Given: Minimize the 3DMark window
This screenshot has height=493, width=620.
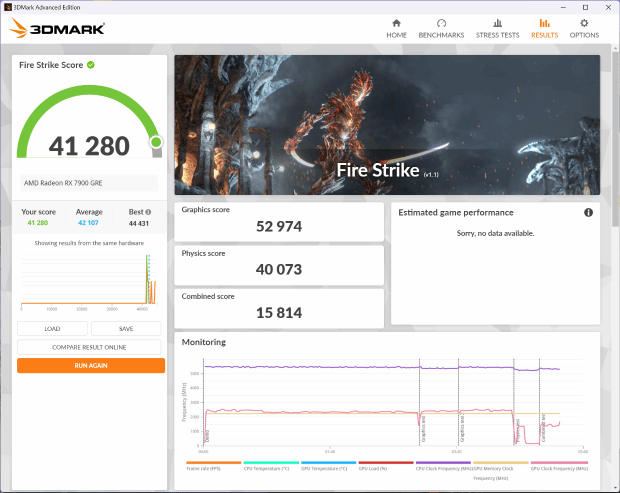Looking at the screenshot, I should pos(563,8).
